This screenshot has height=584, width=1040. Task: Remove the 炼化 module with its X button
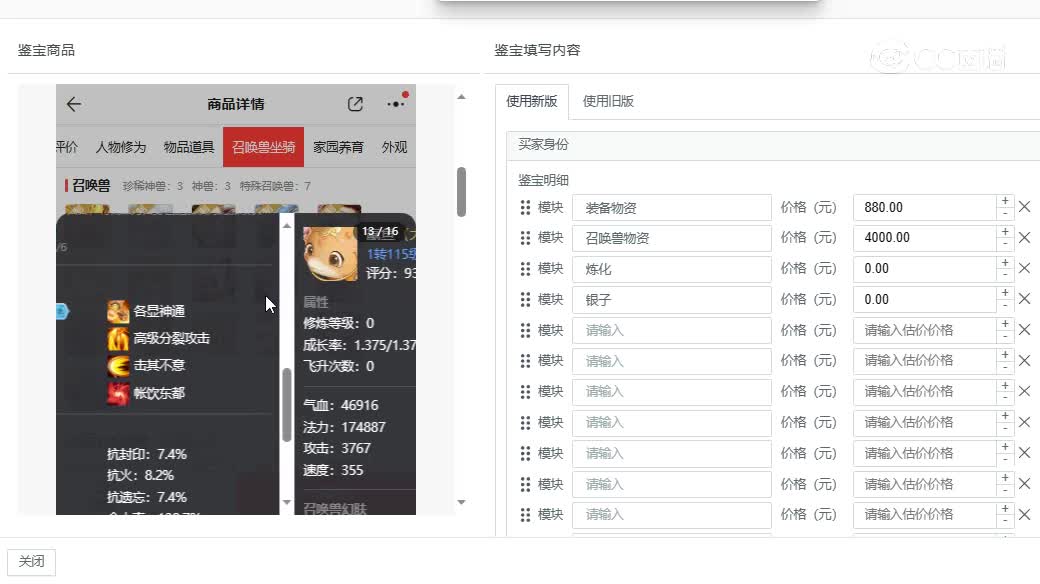point(1024,268)
